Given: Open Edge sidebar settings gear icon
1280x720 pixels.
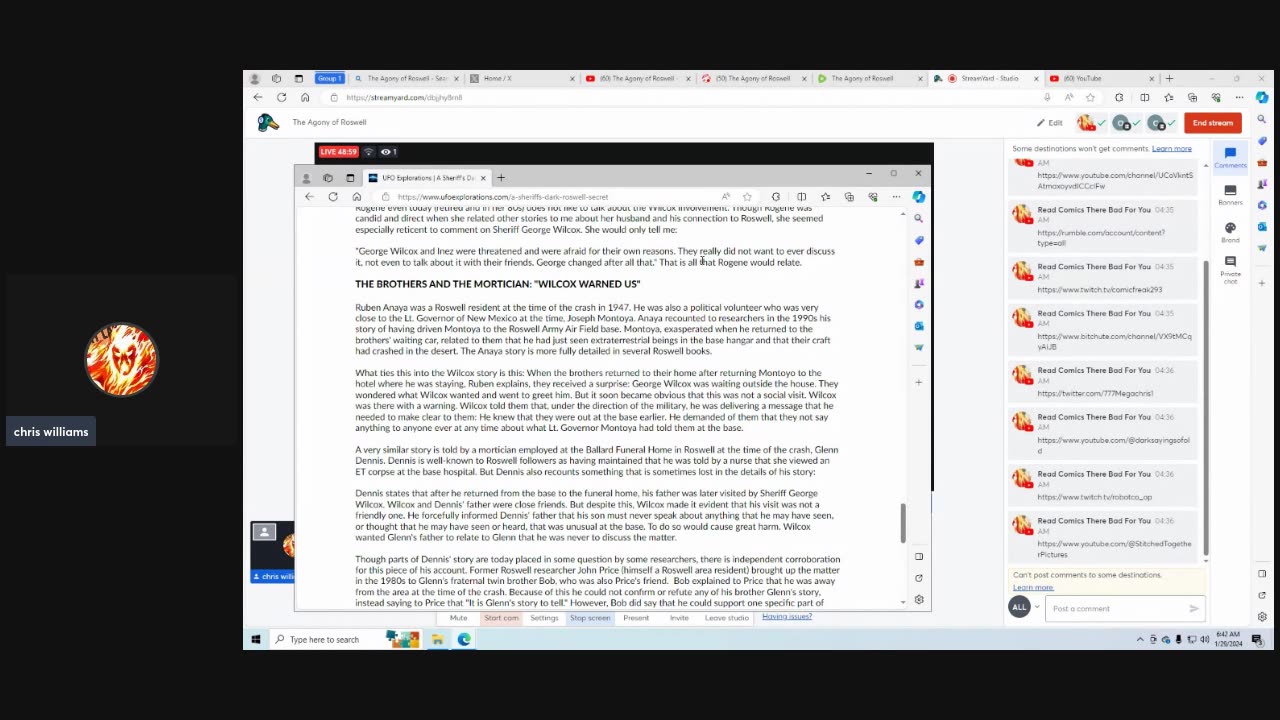Looking at the screenshot, I should point(1262,617).
